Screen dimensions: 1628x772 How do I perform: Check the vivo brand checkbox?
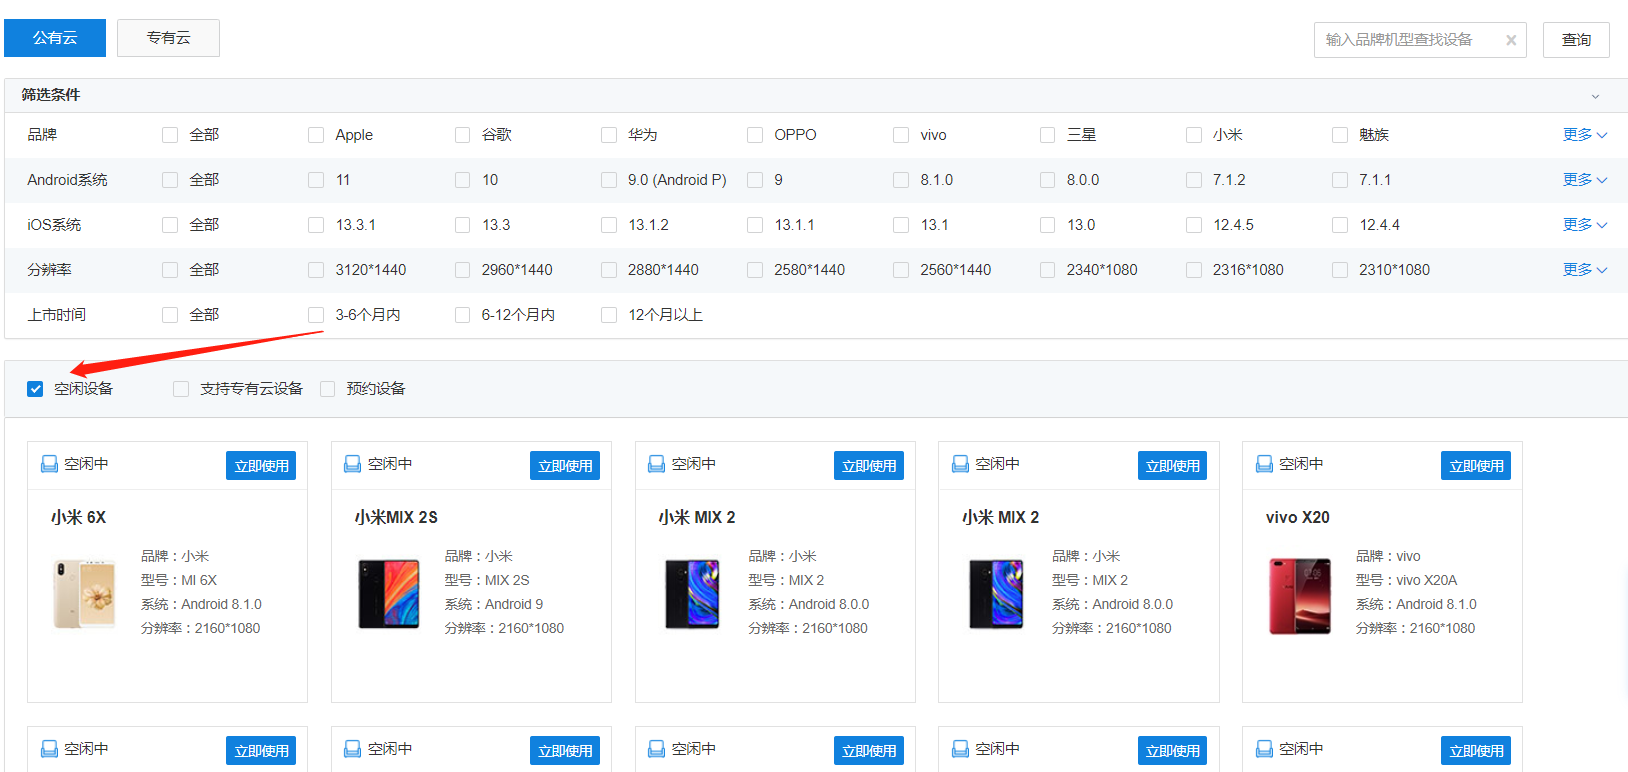901,135
